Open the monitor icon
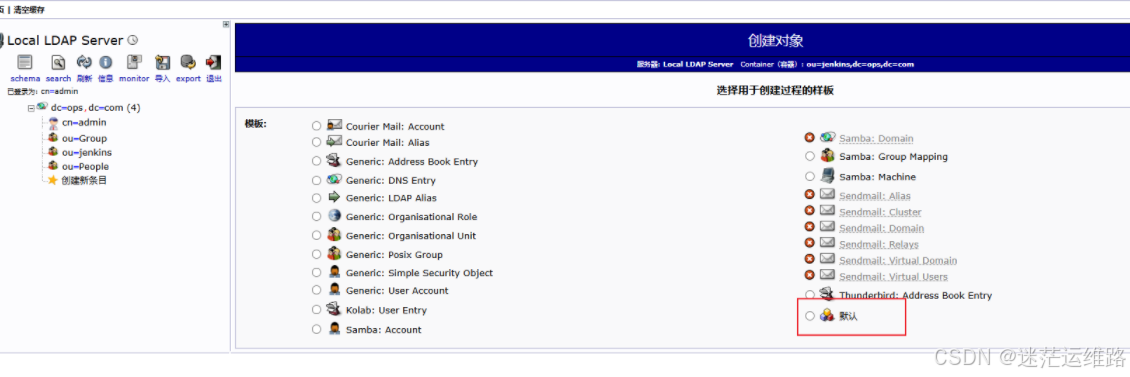The image size is (1130, 377). click(x=134, y=62)
